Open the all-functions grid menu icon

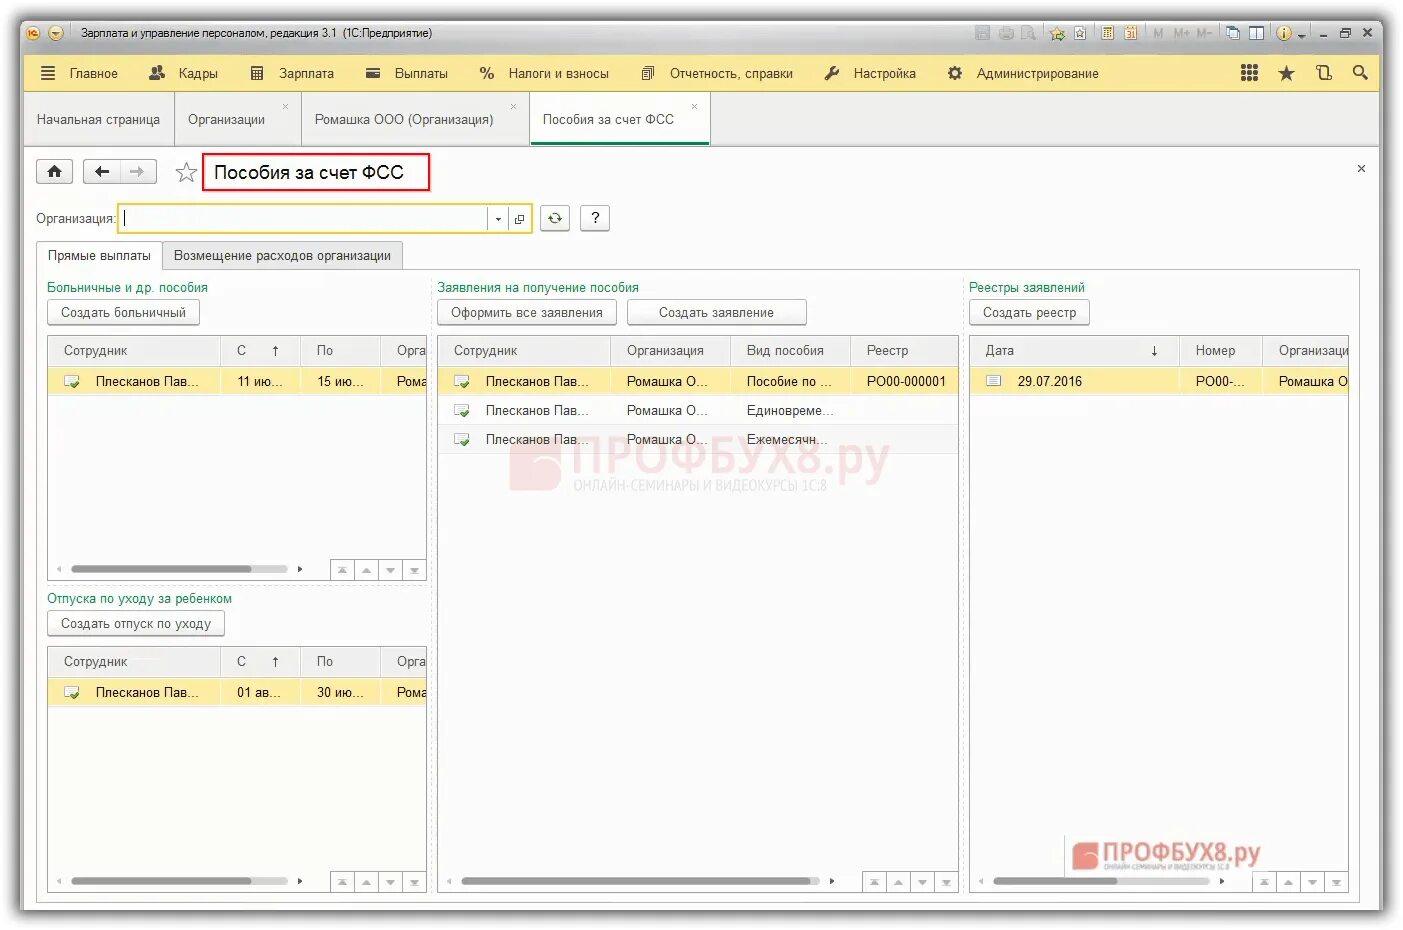point(1249,72)
